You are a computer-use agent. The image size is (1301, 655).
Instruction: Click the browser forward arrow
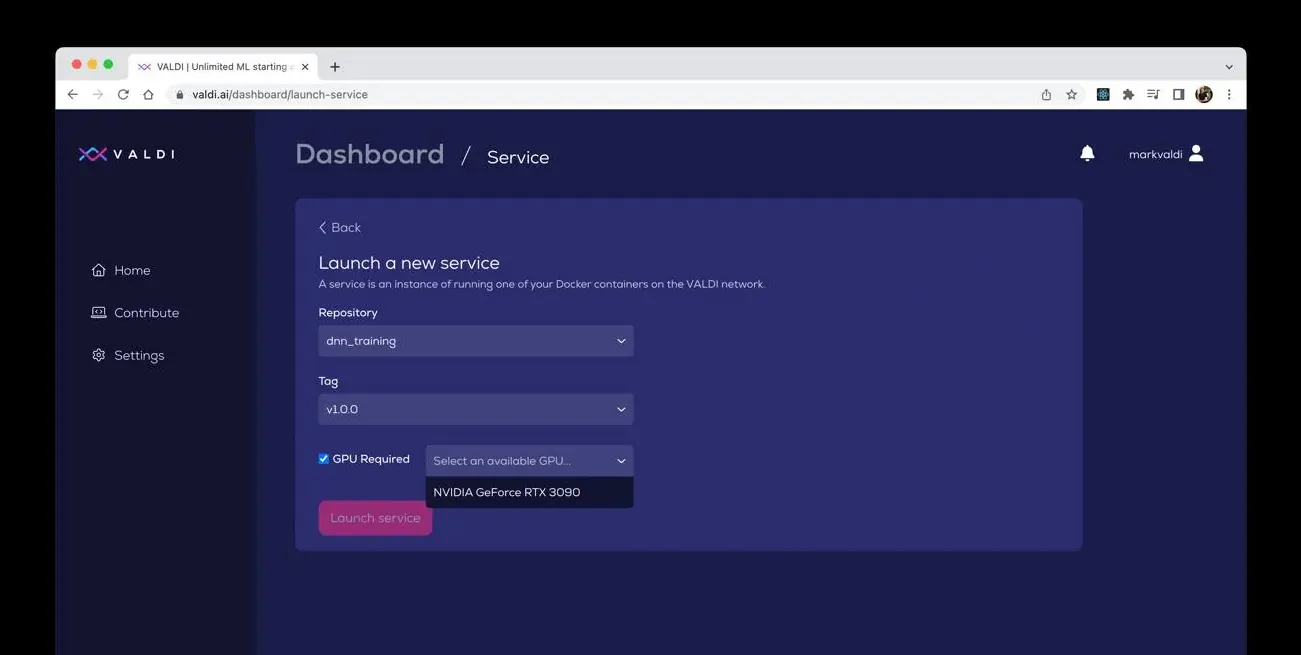pos(97,95)
